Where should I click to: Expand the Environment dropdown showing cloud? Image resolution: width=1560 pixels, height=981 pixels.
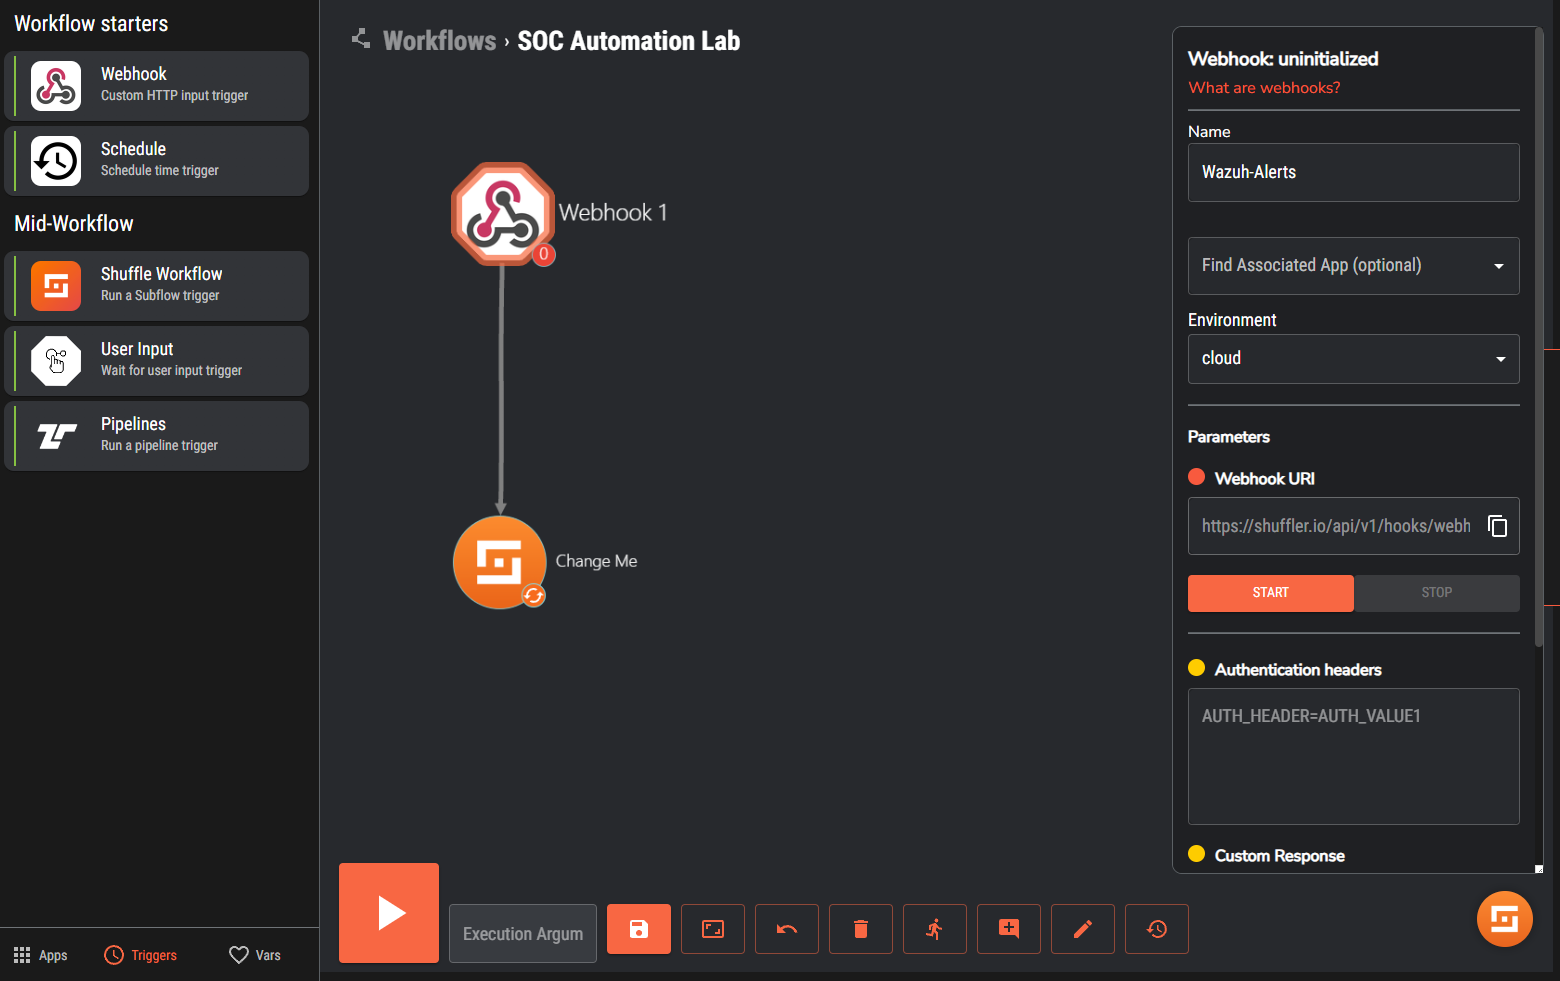tap(1353, 359)
